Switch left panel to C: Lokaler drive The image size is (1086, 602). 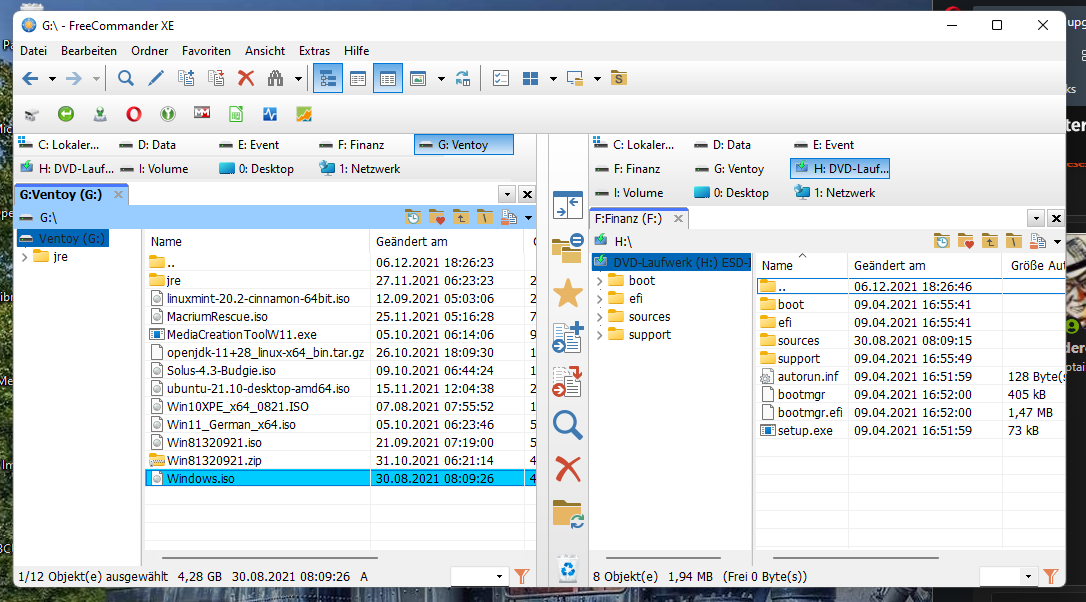60,145
